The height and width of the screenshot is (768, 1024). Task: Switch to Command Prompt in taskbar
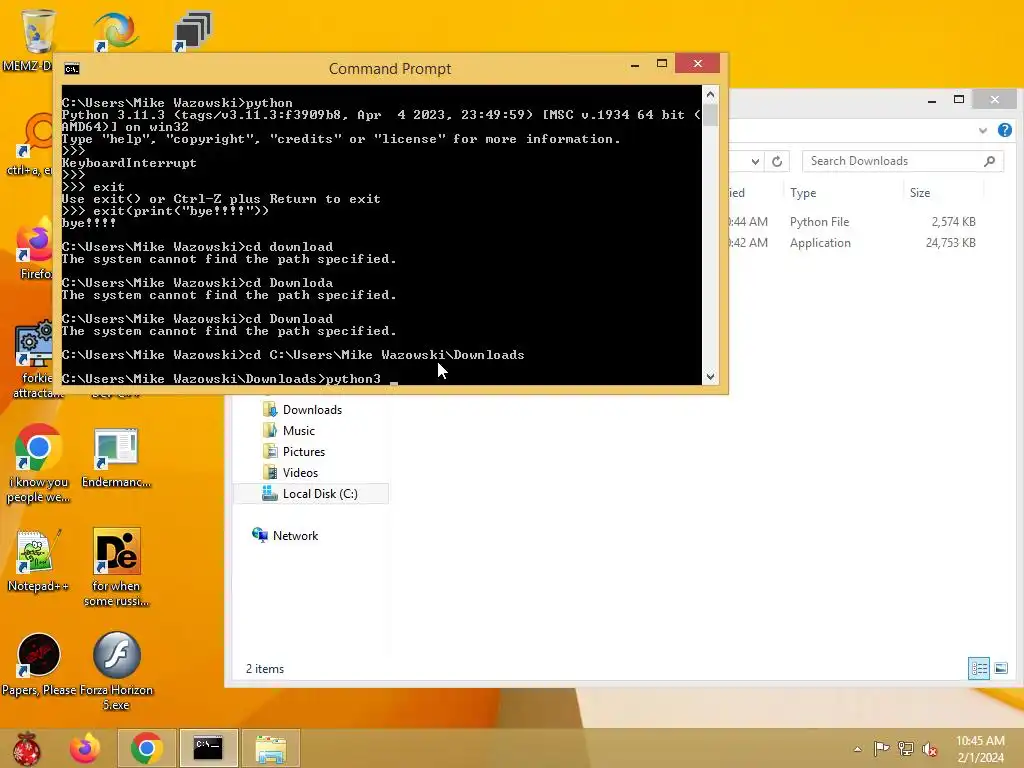coord(208,748)
